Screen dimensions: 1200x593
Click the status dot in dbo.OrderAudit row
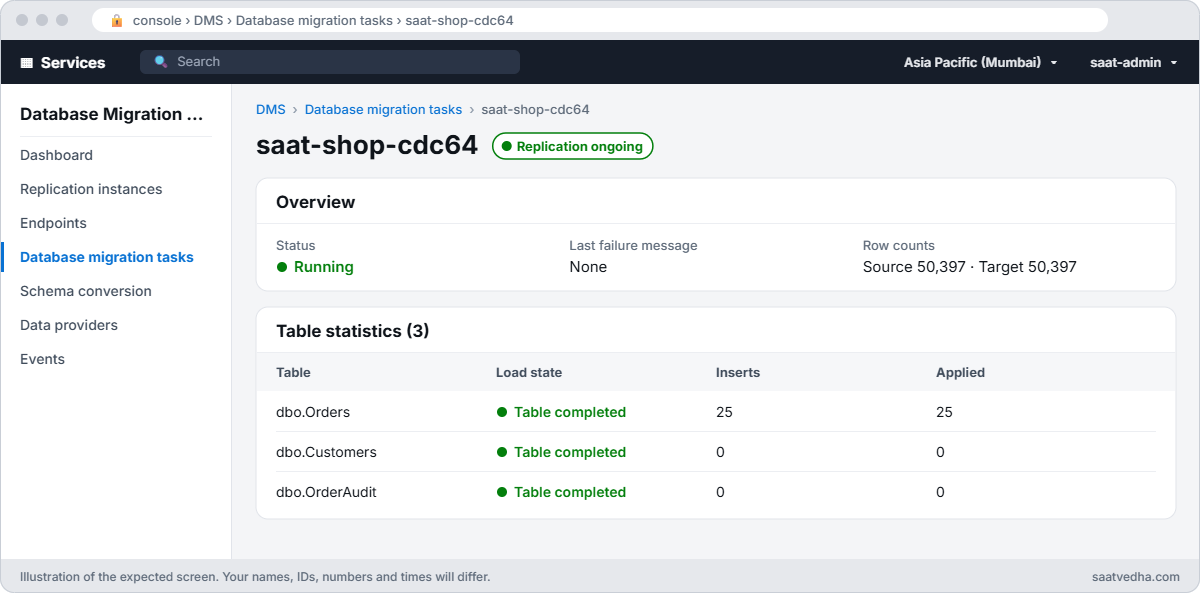click(x=502, y=492)
